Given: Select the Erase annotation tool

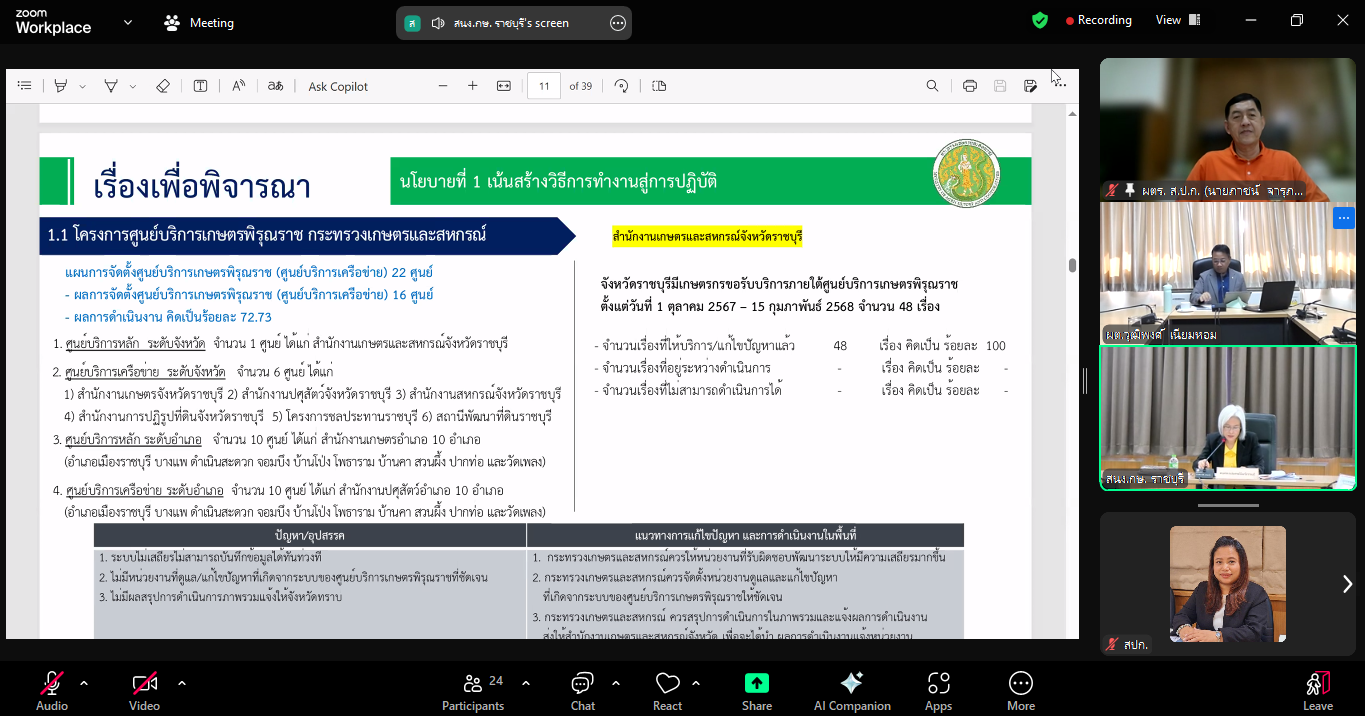Looking at the screenshot, I should pyautogui.click(x=163, y=86).
